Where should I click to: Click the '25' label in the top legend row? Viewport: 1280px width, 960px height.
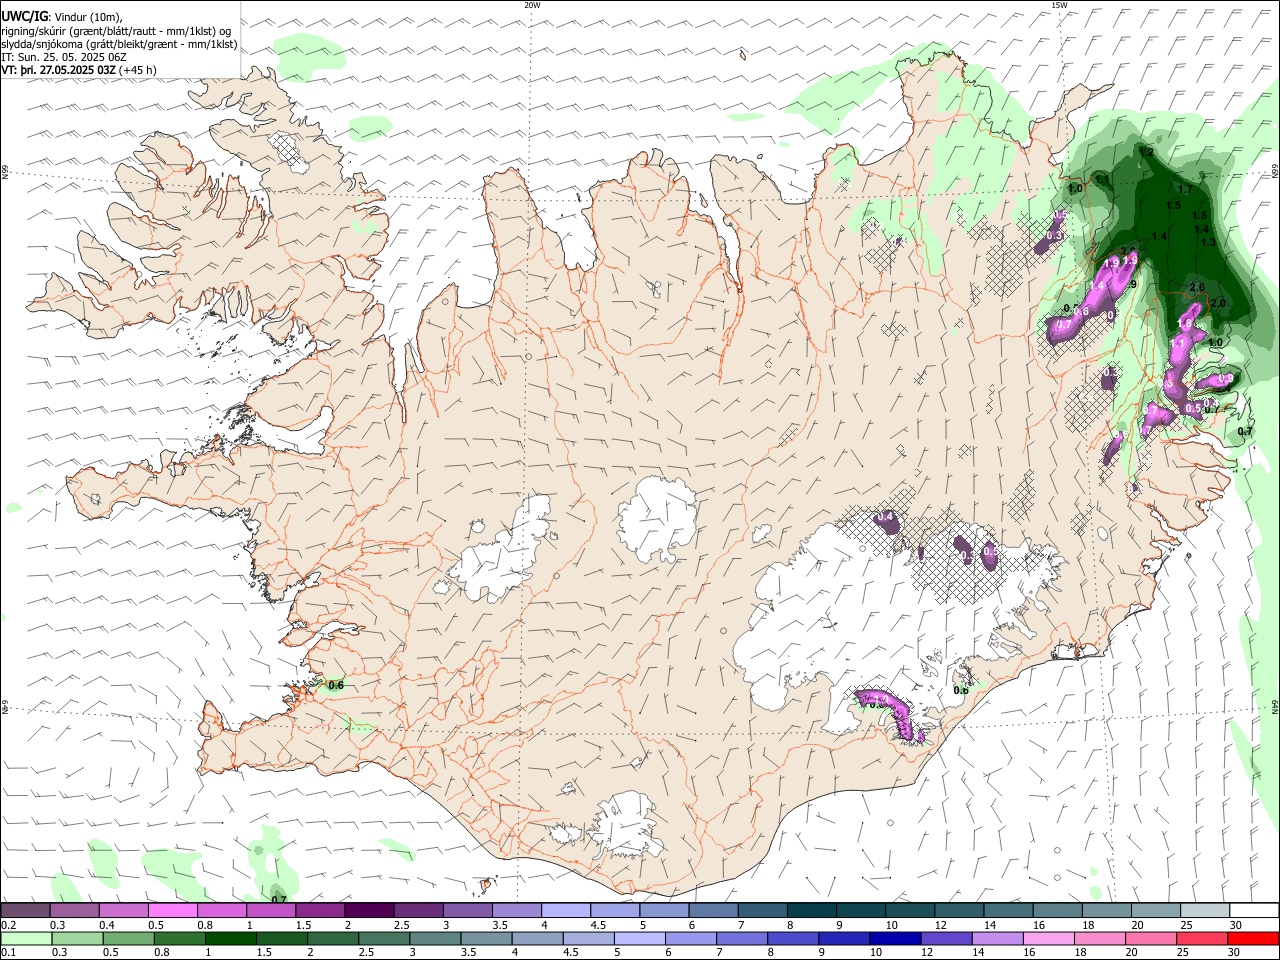point(1186,925)
